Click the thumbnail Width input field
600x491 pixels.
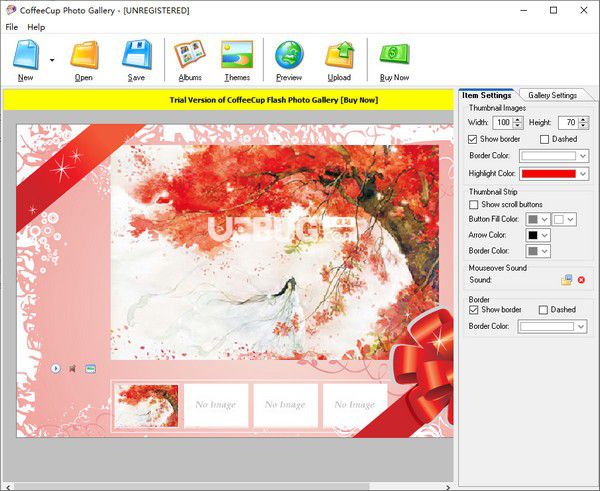pos(503,122)
